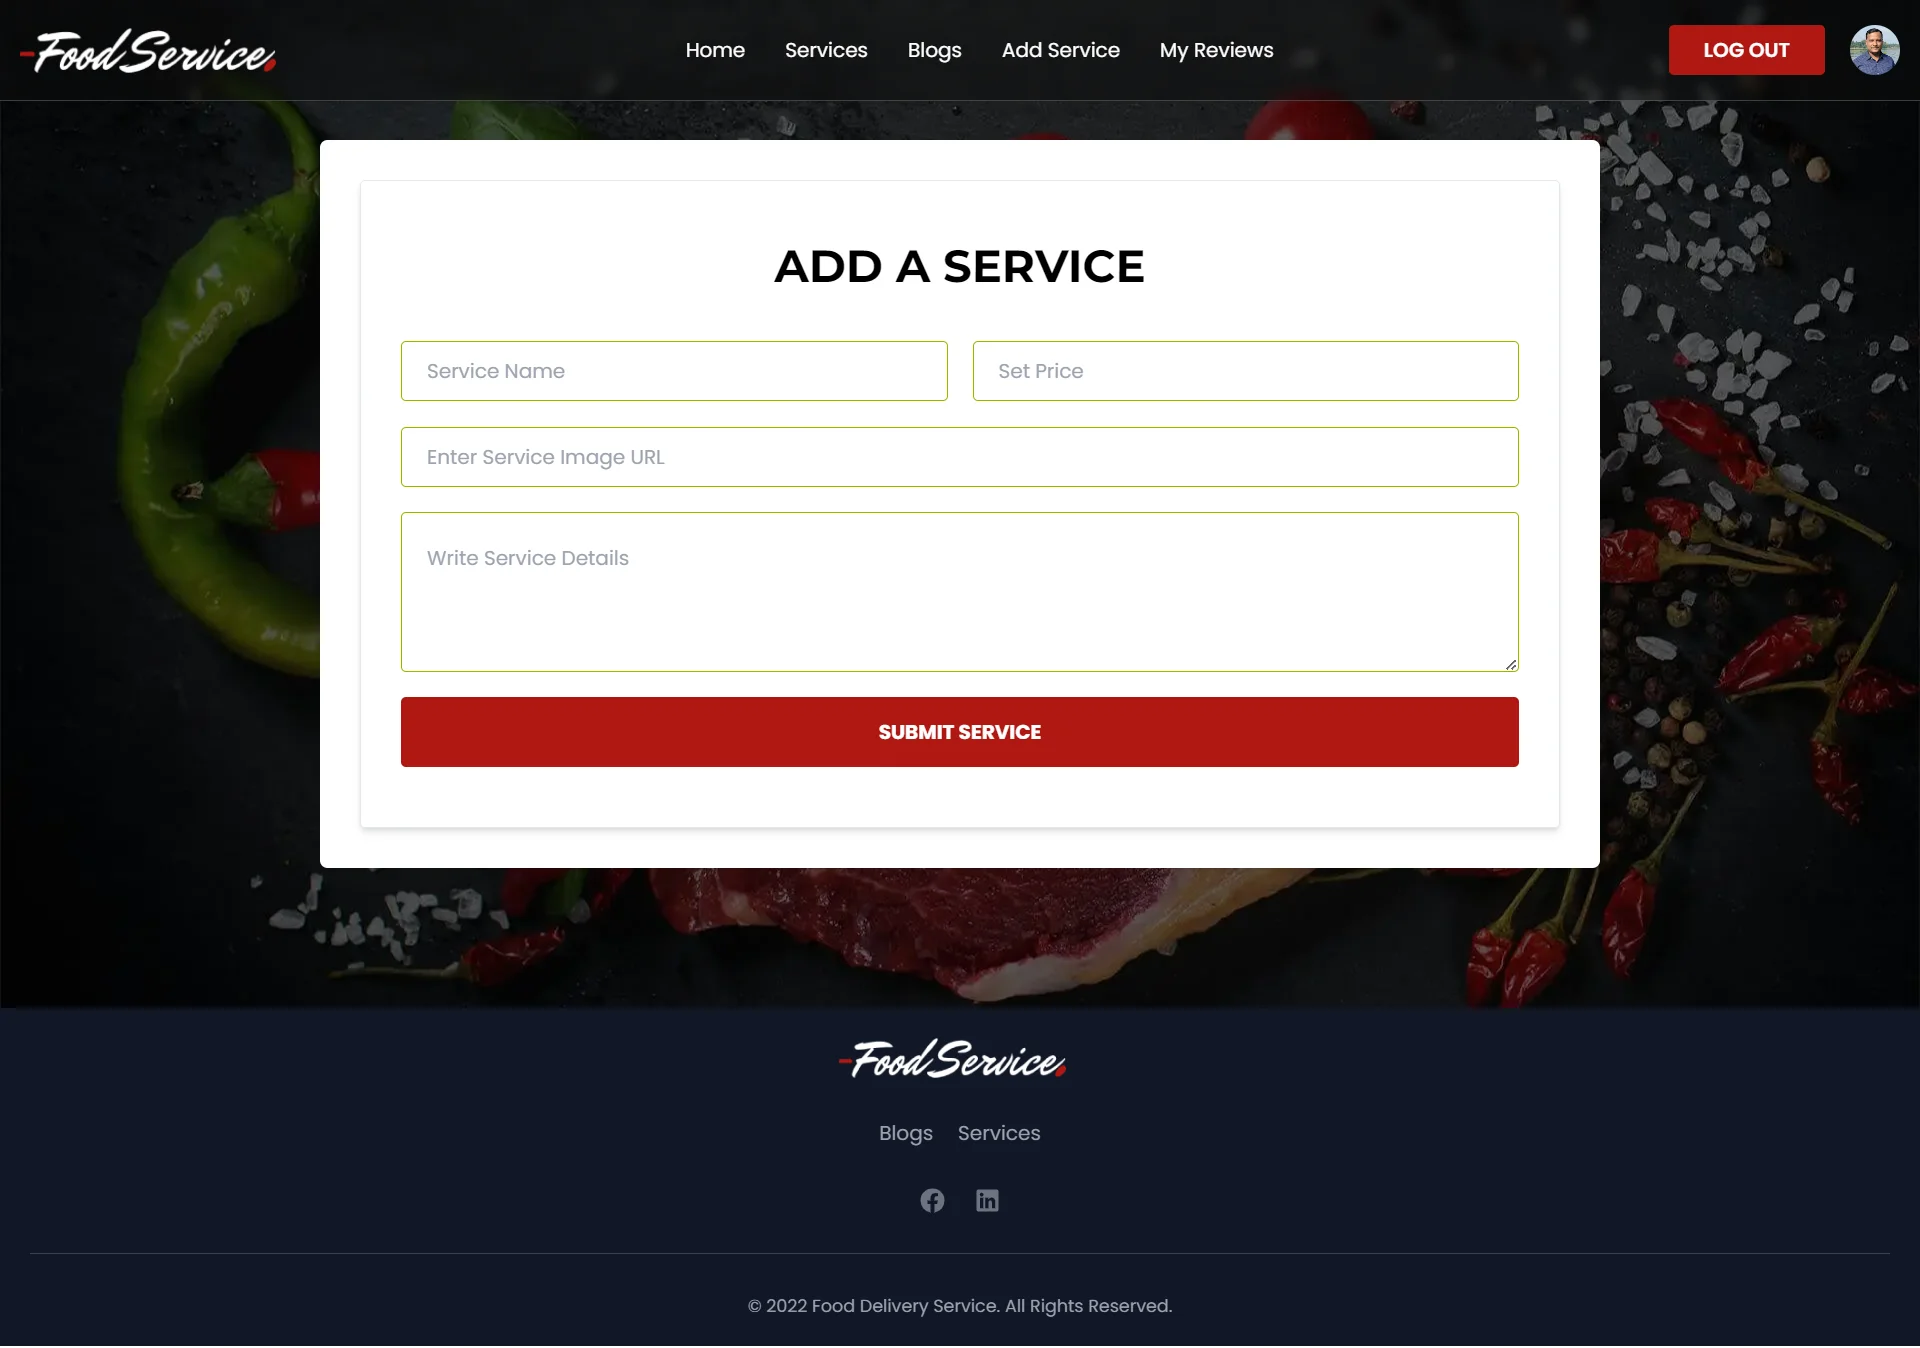Click the LOG OUT button
This screenshot has height=1348, width=1920.
pyautogui.click(x=1746, y=50)
